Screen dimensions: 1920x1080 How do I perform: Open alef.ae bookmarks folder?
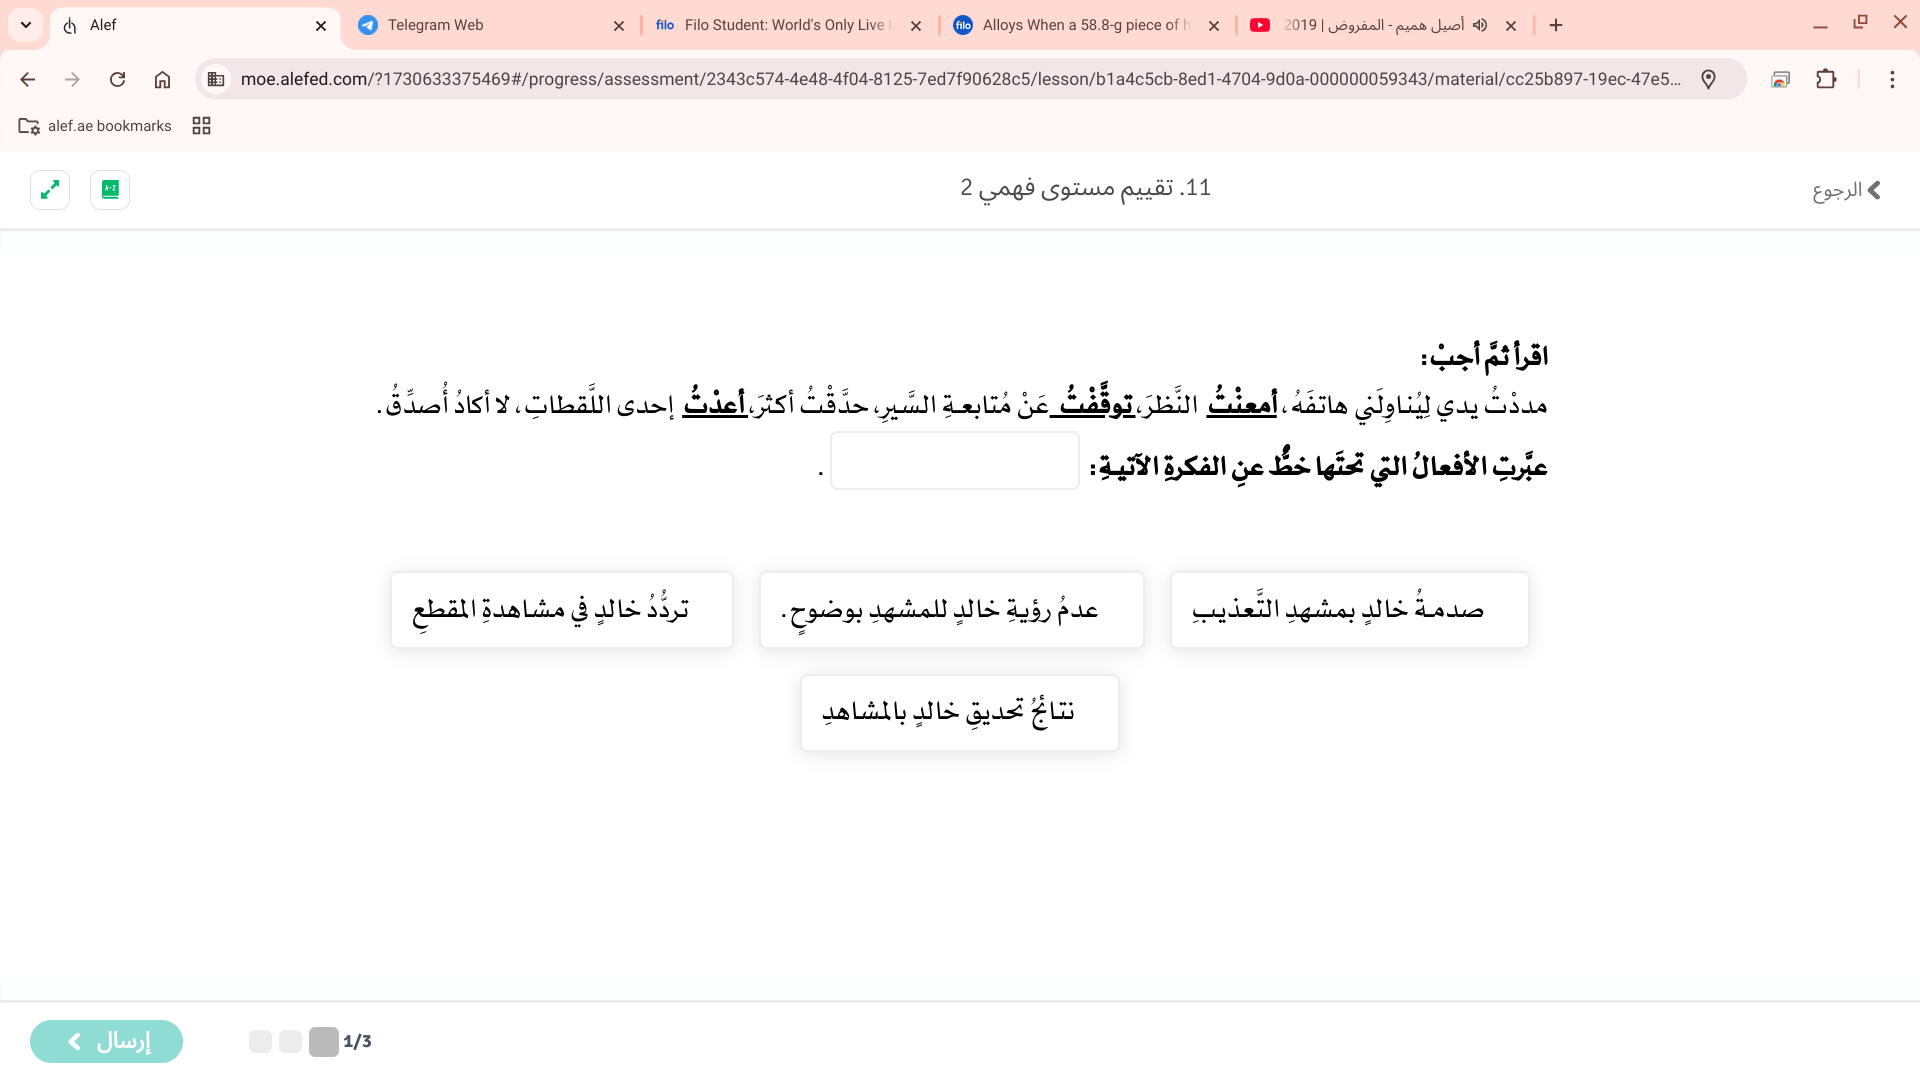(x=96, y=126)
